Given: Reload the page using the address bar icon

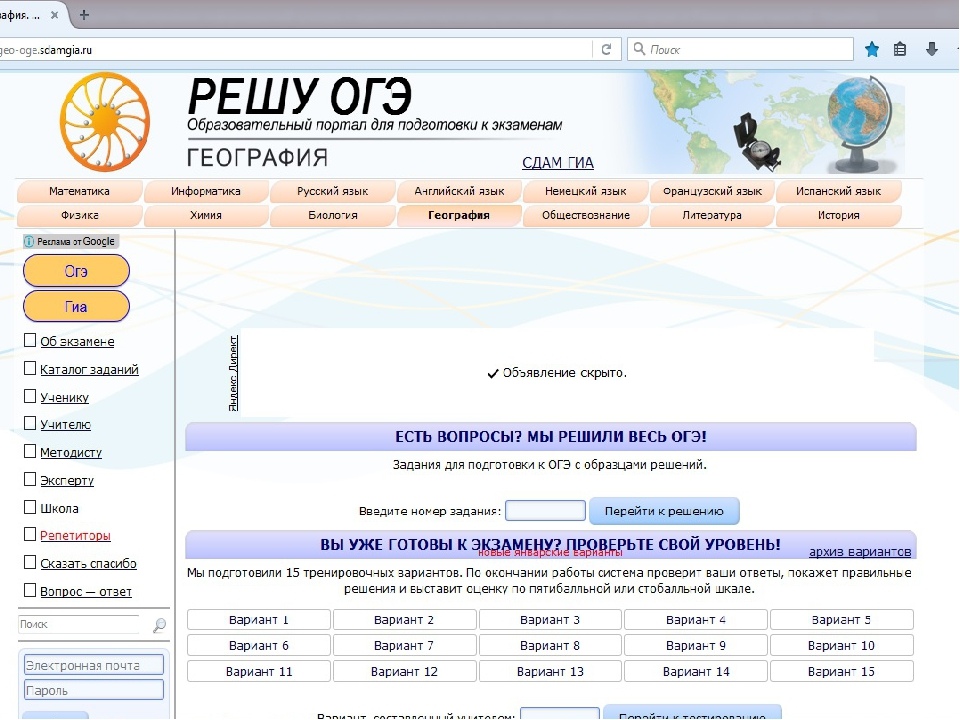Looking at the screenshot, I should point(606,49).
